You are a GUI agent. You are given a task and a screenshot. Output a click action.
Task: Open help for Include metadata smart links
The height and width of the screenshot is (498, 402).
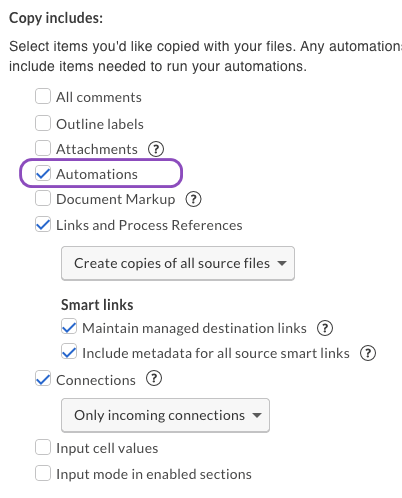click(x=368, y=353)
